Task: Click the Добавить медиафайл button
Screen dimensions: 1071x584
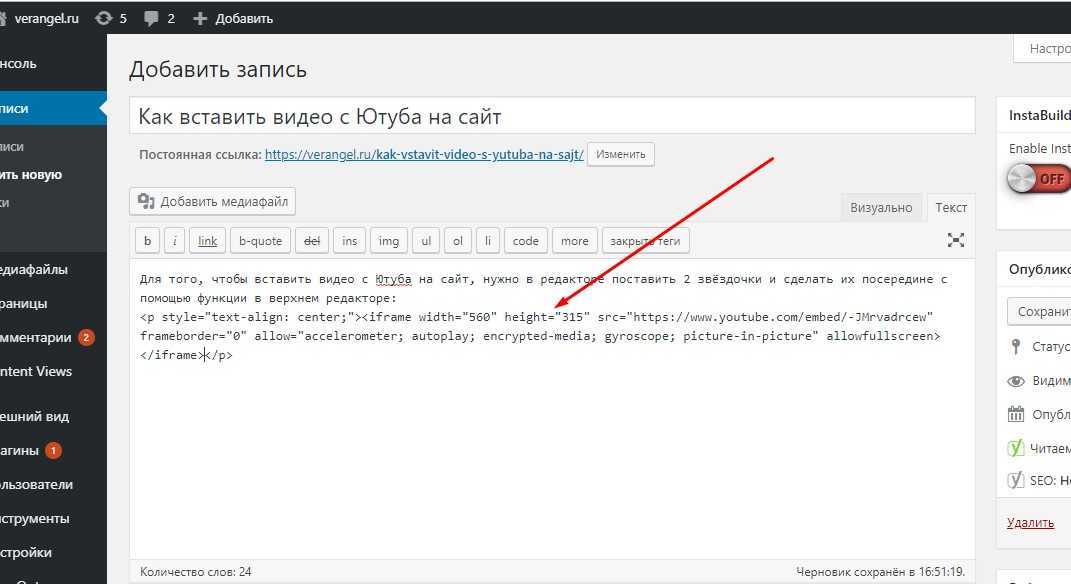Action: (x=213, y=202)
